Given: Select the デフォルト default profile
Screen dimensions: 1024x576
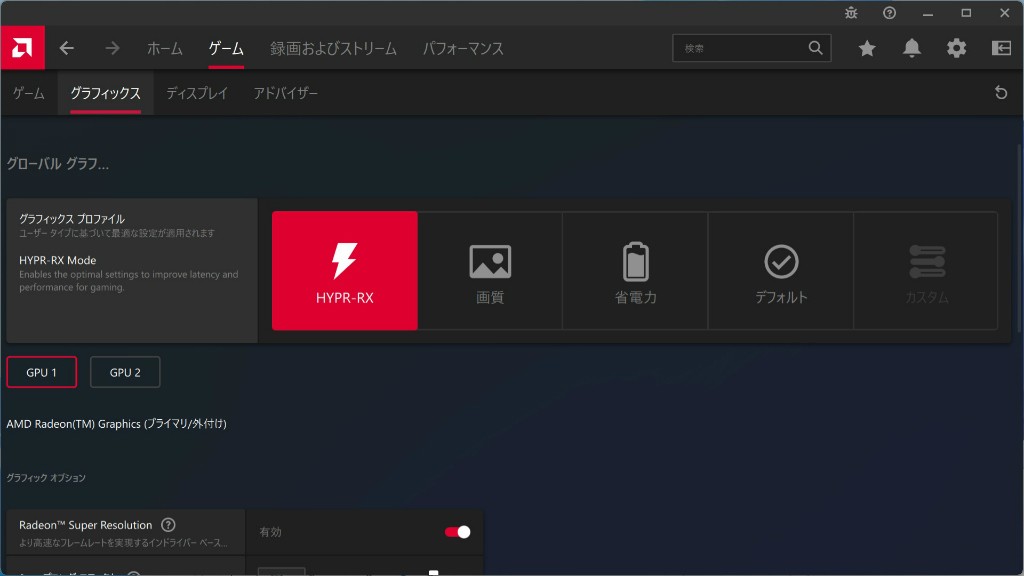Looking at the screenshot, I should pos(781,270).
